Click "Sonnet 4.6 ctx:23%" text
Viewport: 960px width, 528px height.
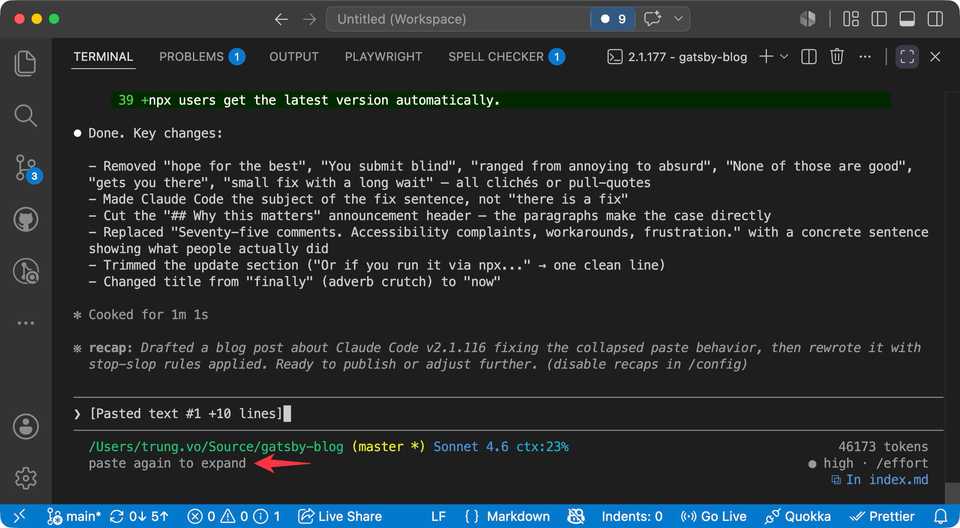(501, 447)
